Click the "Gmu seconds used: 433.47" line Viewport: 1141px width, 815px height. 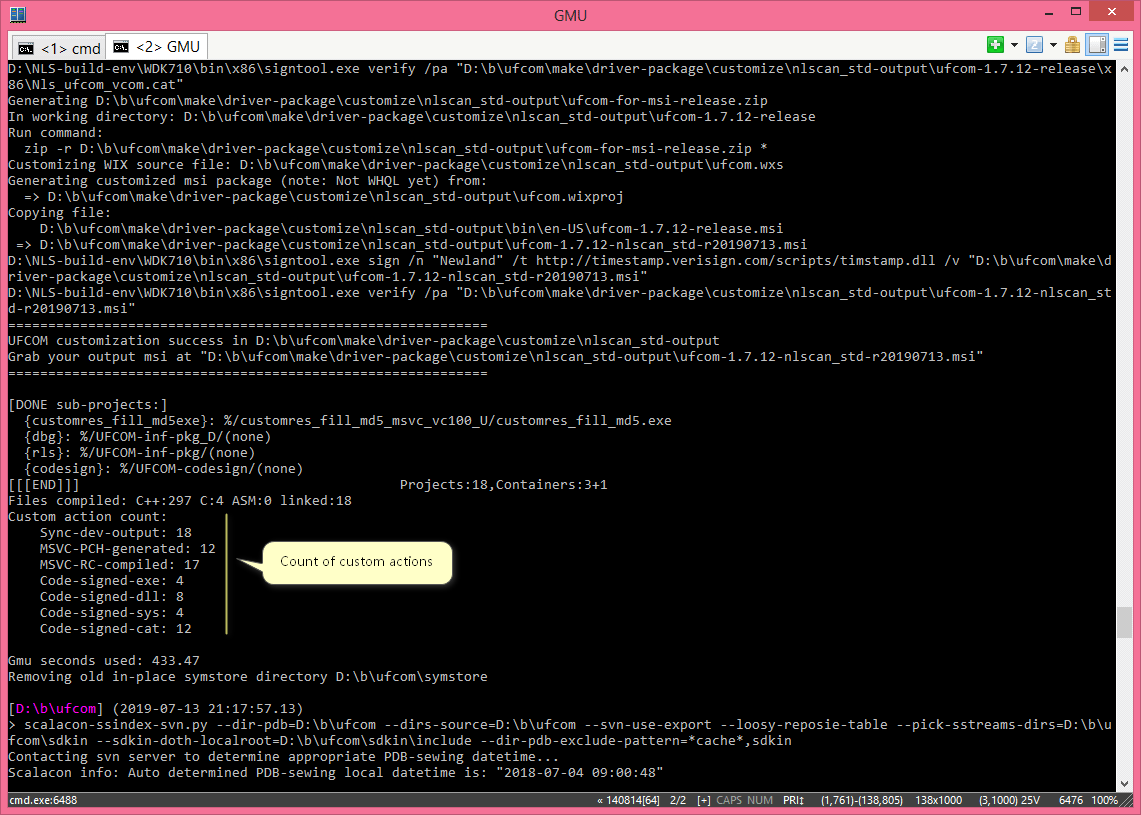[104, 661]
